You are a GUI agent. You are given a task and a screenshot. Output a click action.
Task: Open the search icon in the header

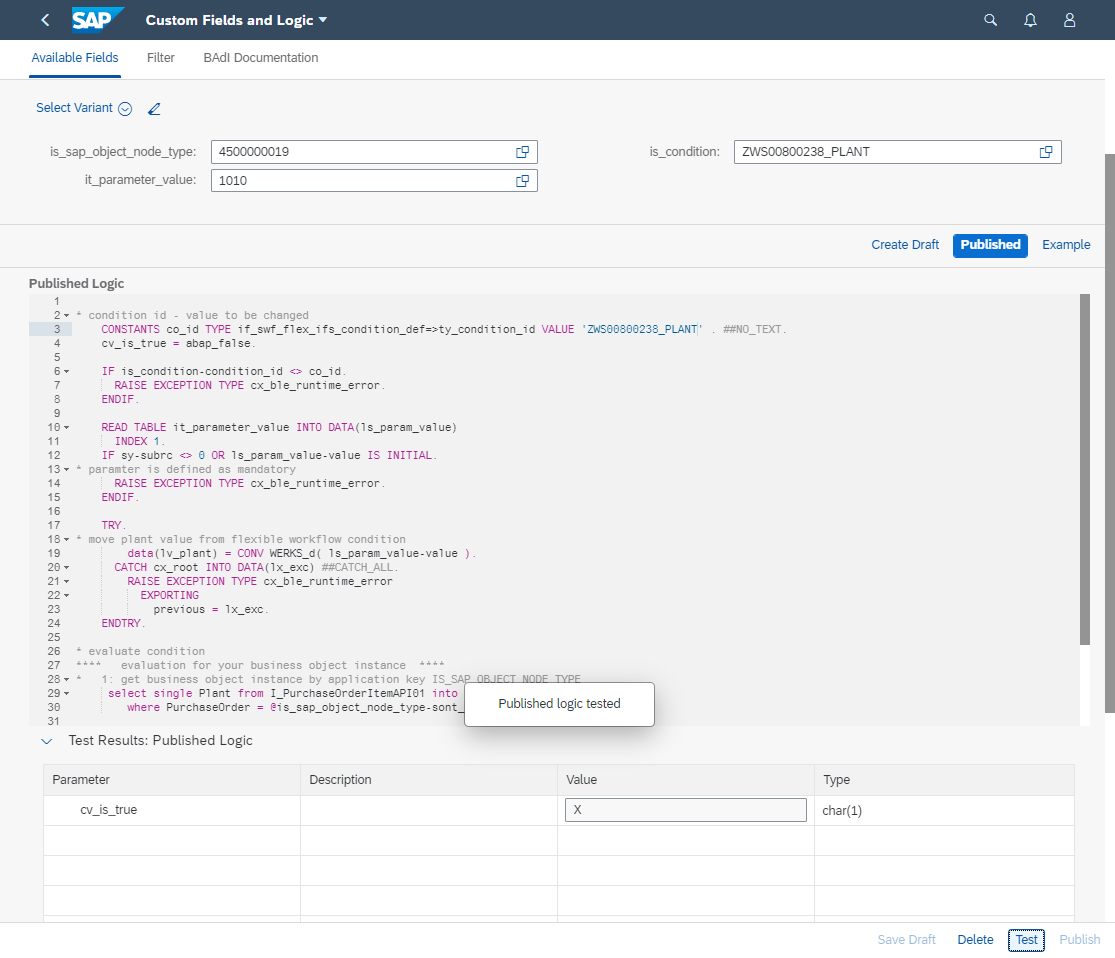(990, 20)
